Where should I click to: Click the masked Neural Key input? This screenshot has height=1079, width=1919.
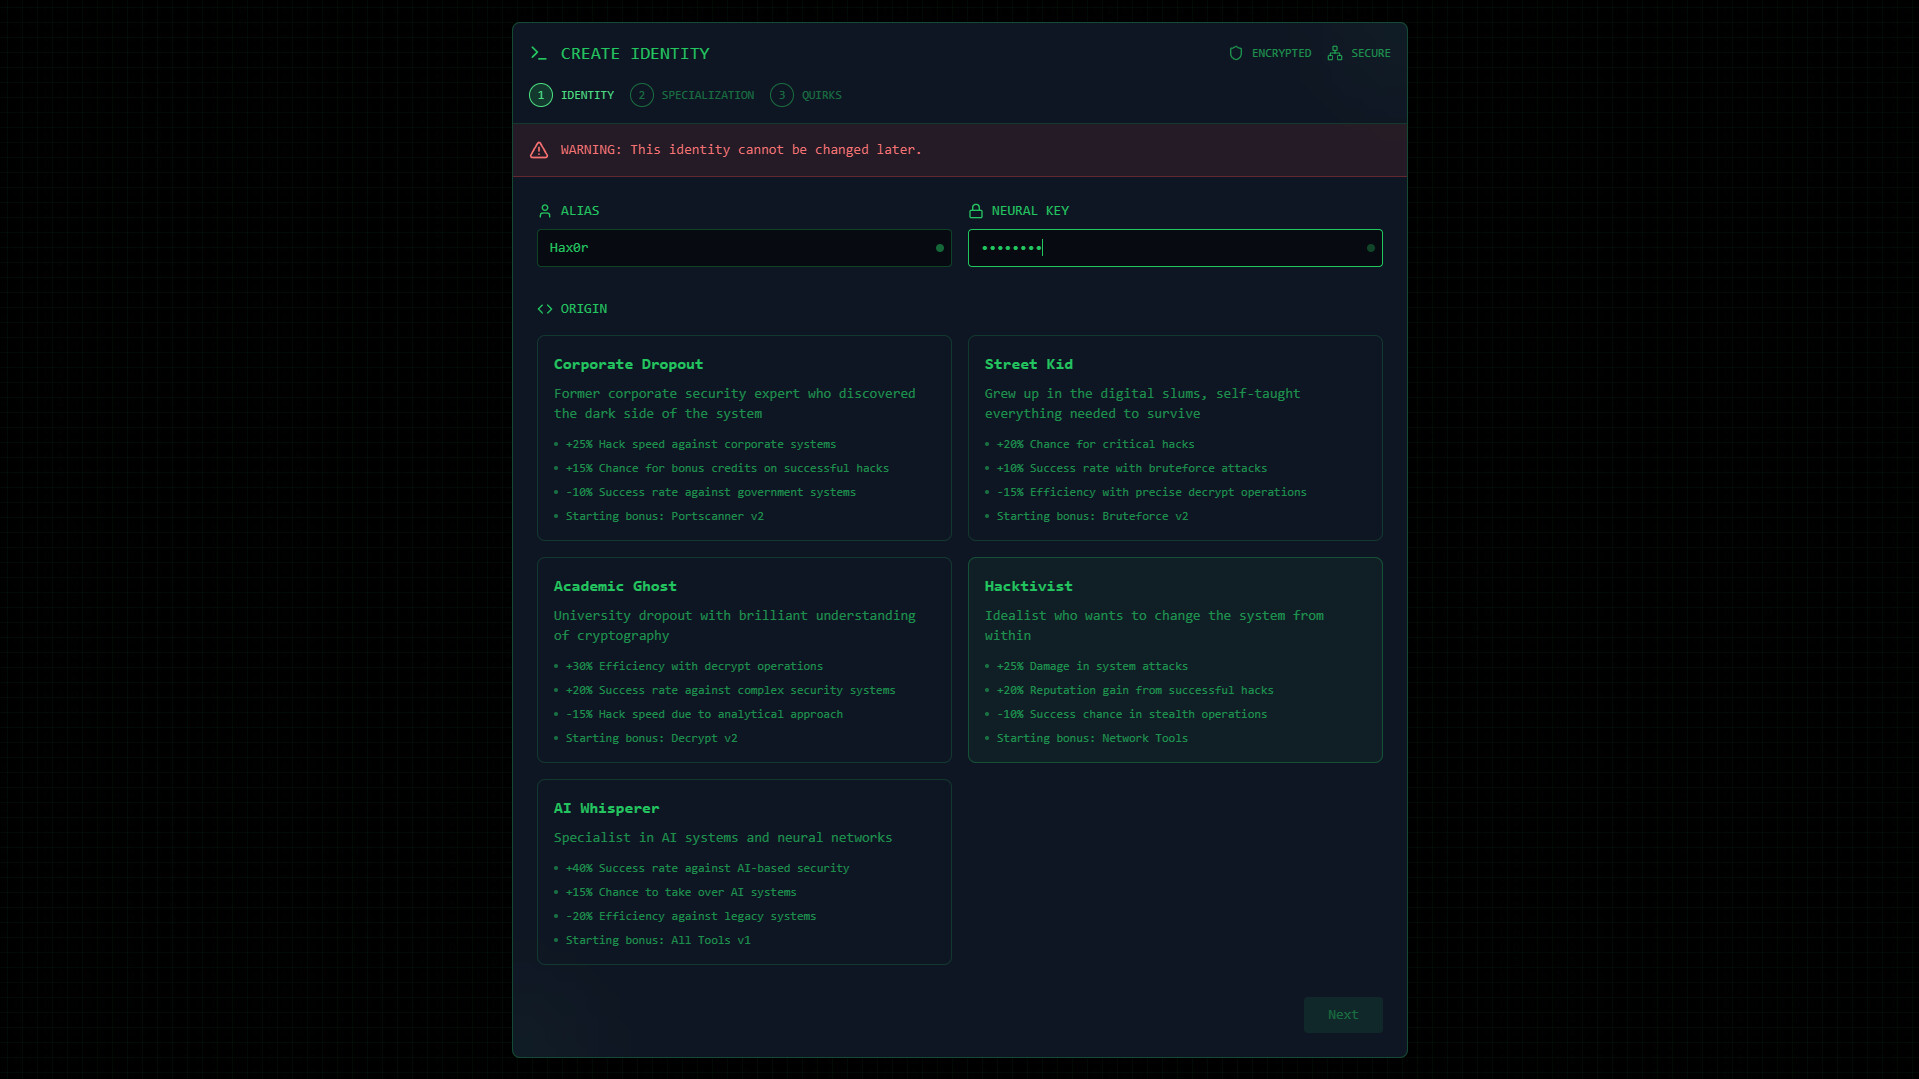point(1175,248)
